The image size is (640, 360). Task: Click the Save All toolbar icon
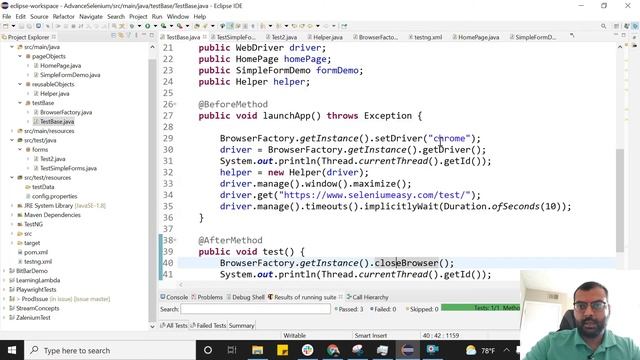(x=29, y=26)
